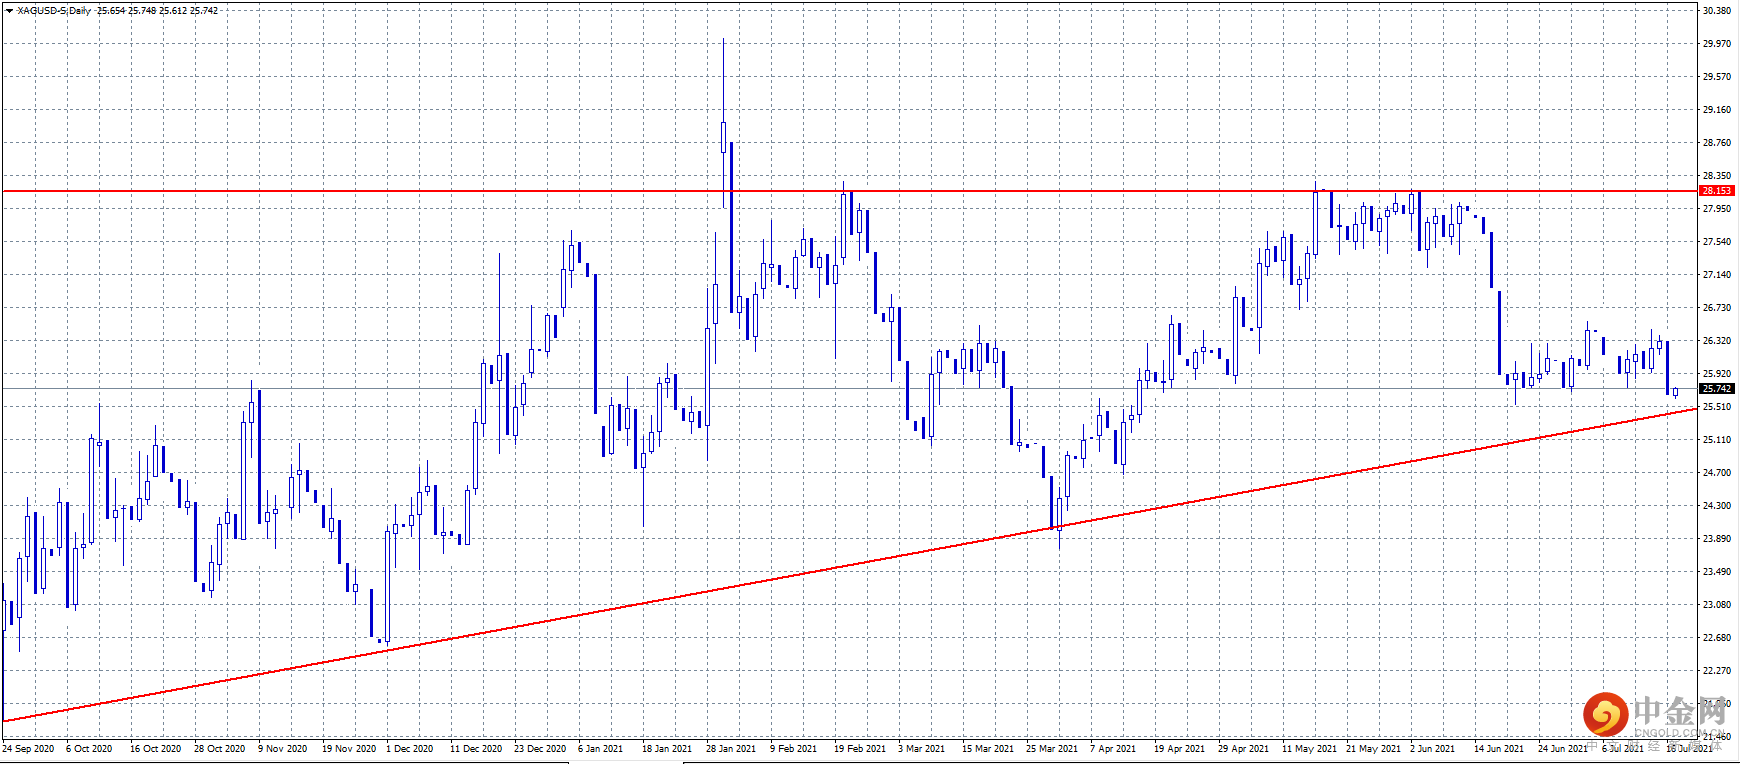Screen dimensions: 1740x764
Task: Click the 18 Jan 2021 date label
Action: coord(667,749)
